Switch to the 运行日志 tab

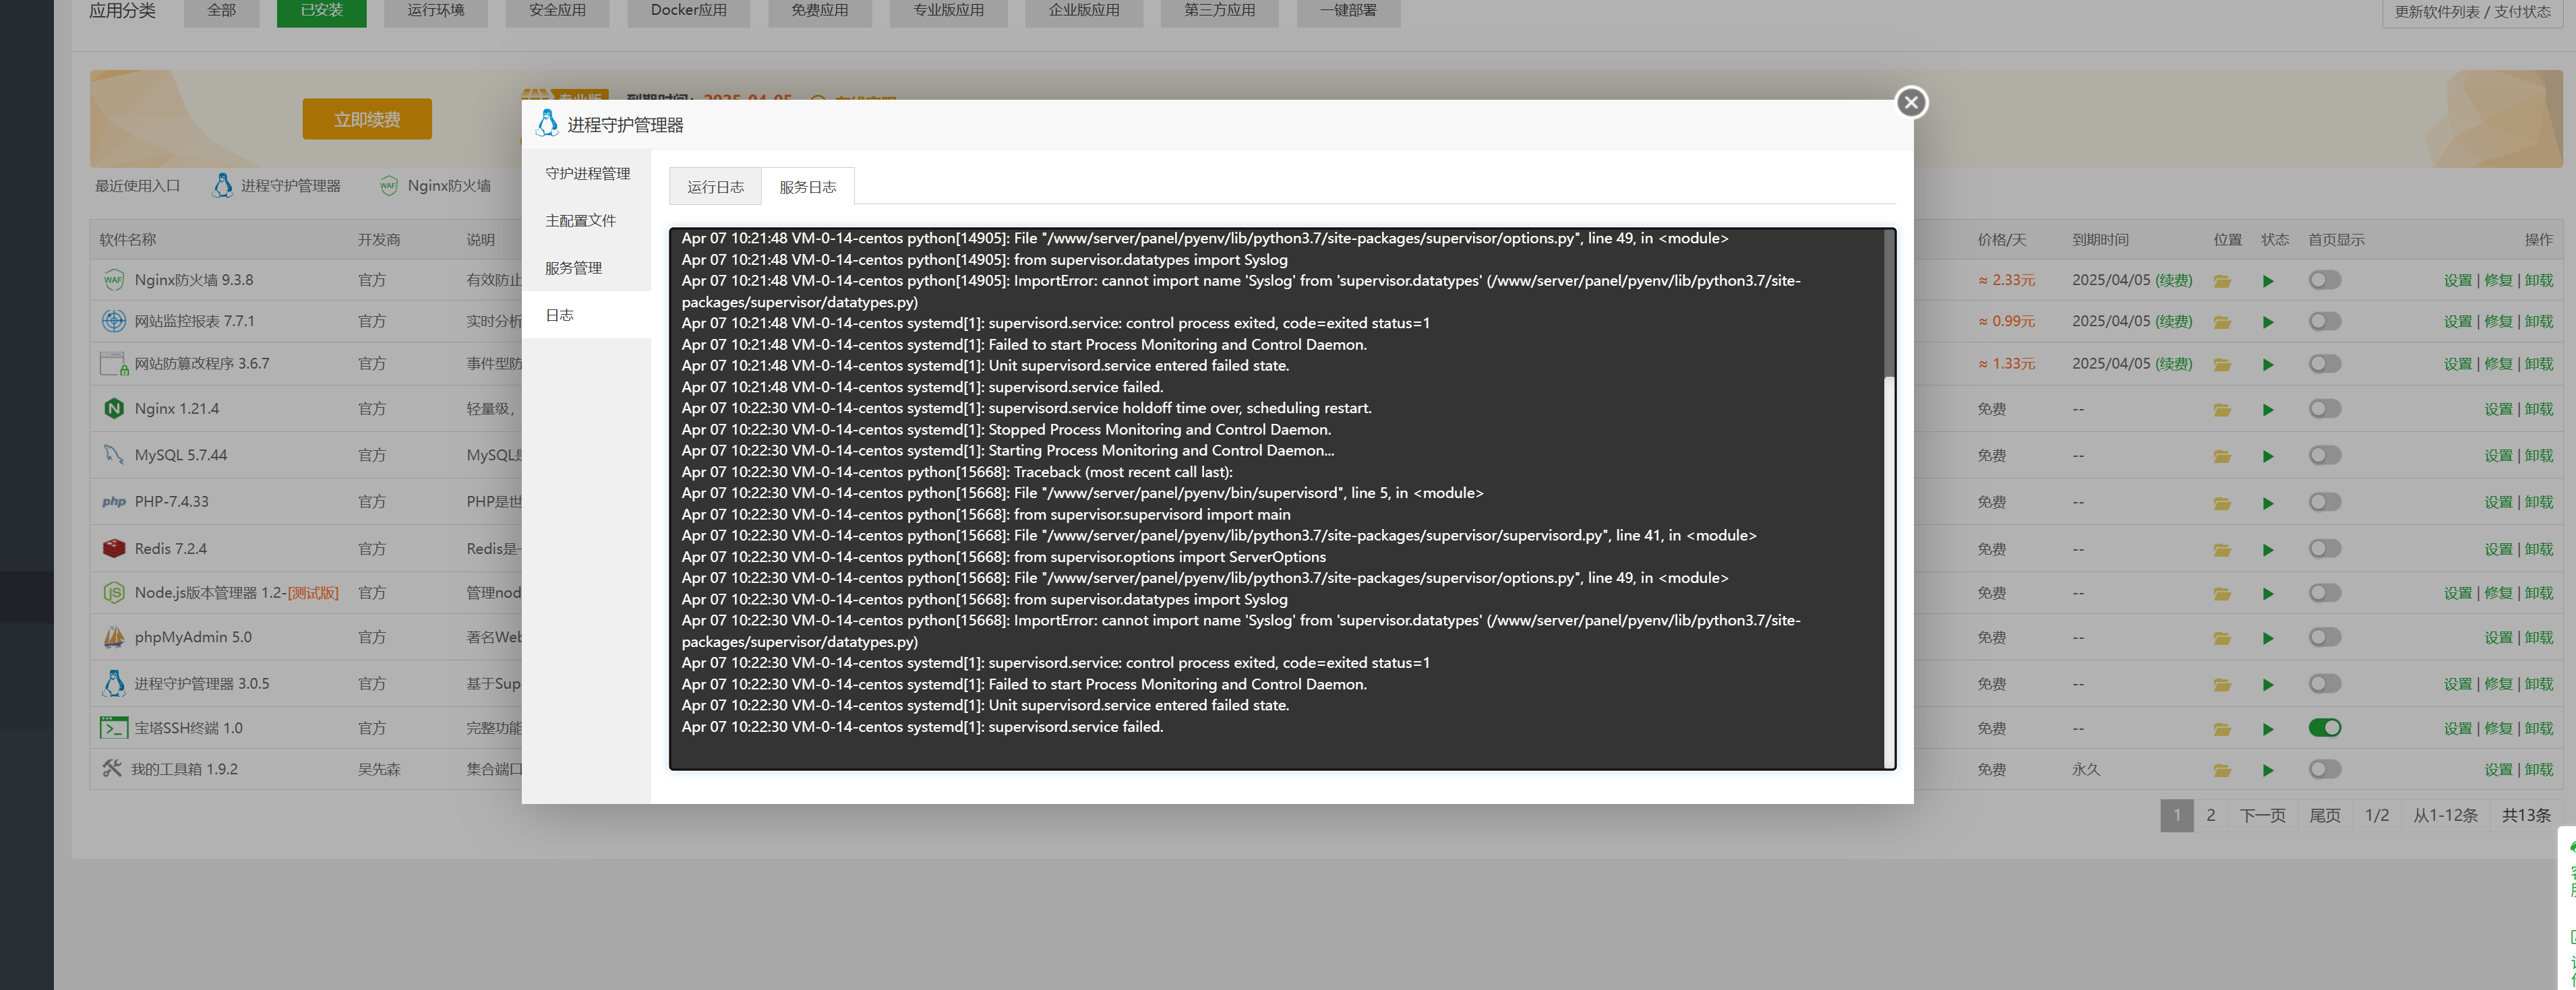coord(715,187)
